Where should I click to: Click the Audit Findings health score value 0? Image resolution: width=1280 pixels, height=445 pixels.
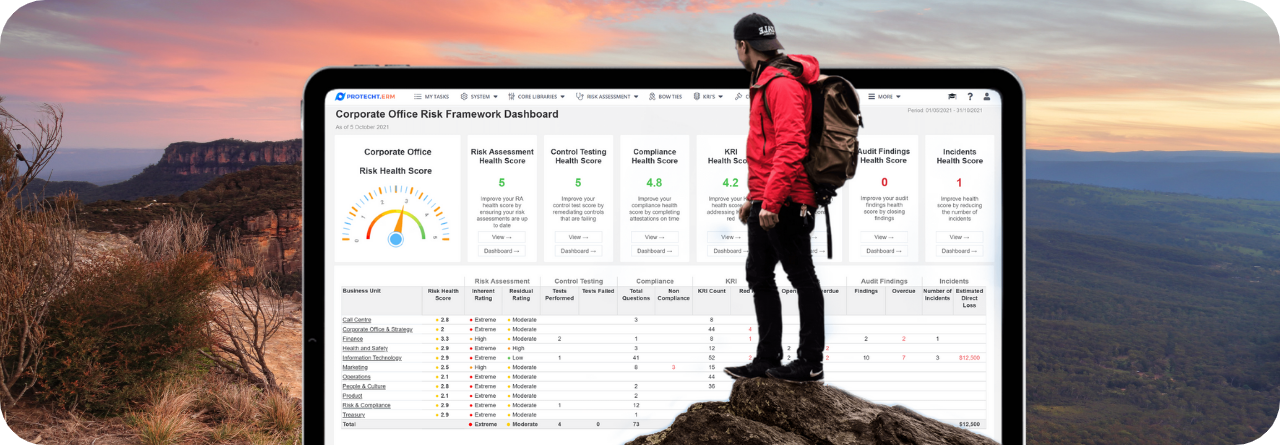tap(884, 182)
